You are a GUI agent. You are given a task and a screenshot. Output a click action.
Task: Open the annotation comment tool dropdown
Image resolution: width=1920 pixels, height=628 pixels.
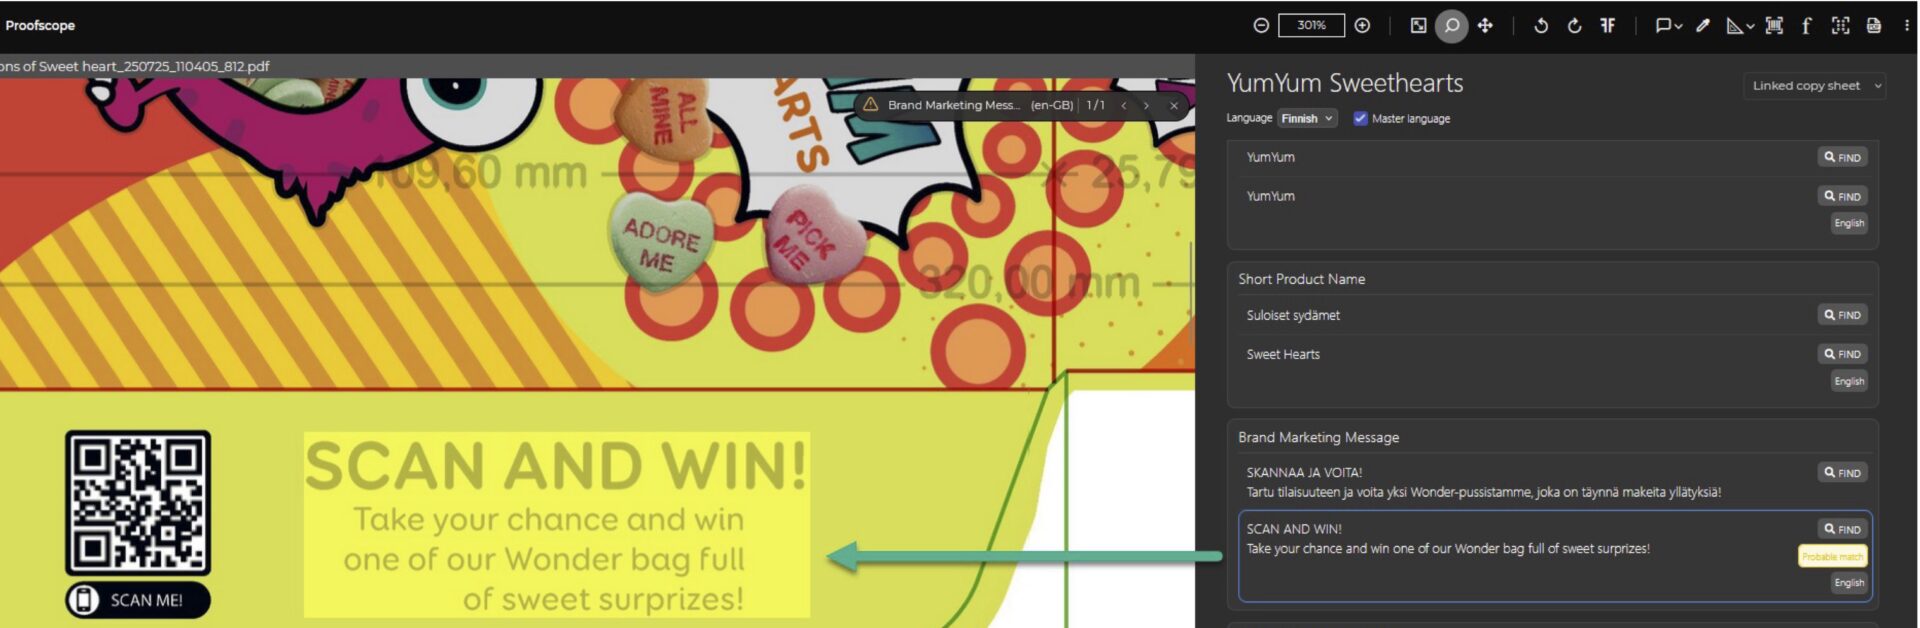pyautogui.click(x=1667, y=26)
